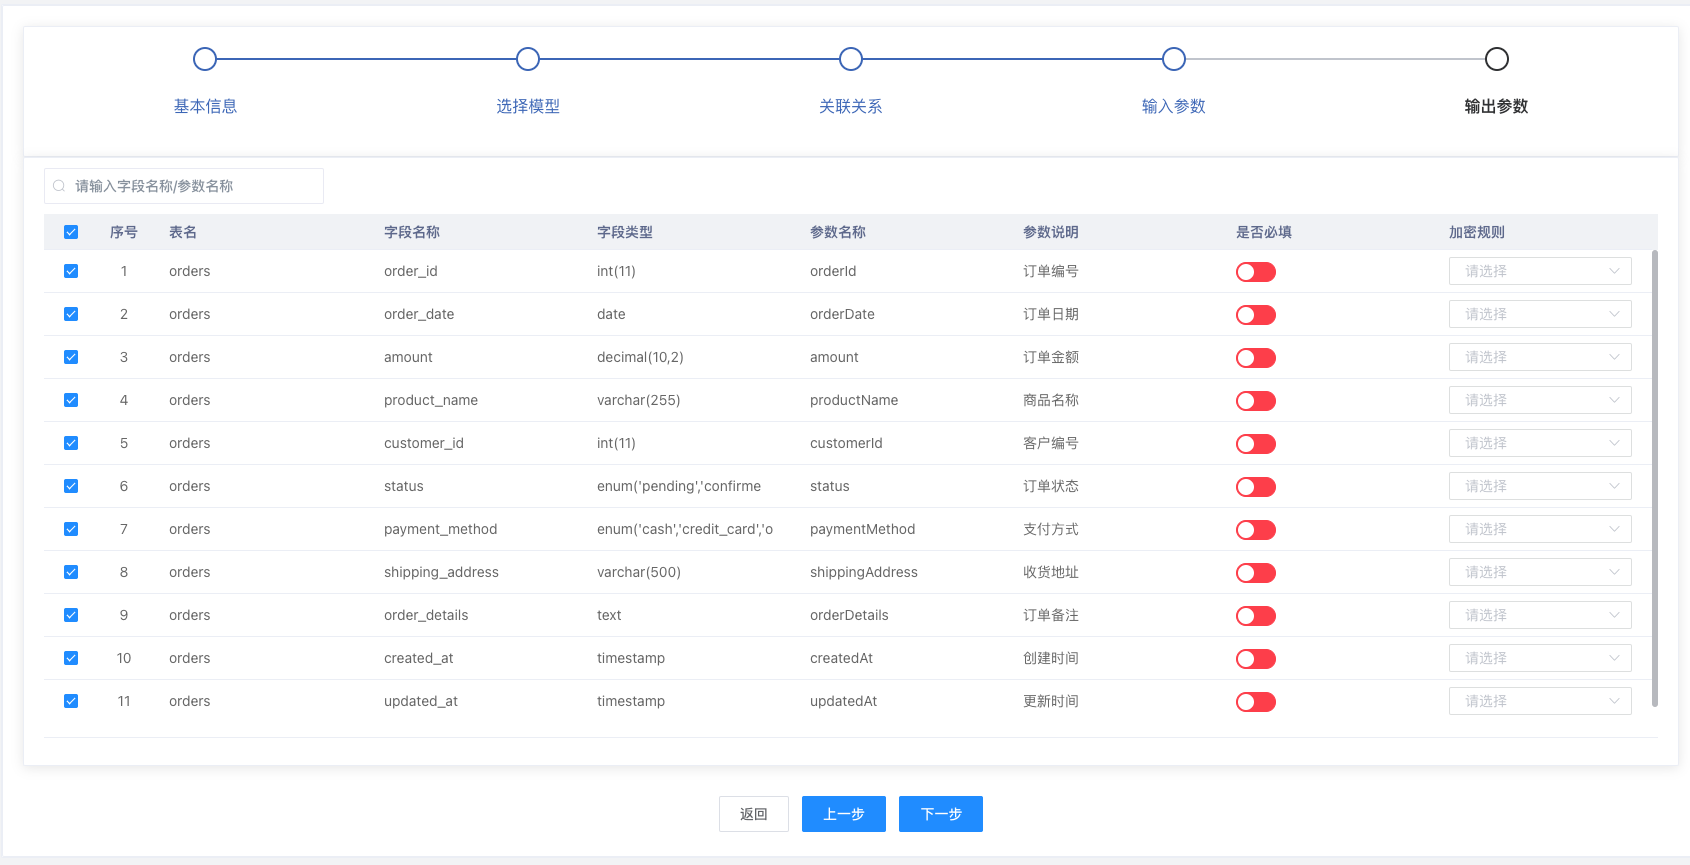Toggle the select-all header checkbox

click(x=71, y=232)
